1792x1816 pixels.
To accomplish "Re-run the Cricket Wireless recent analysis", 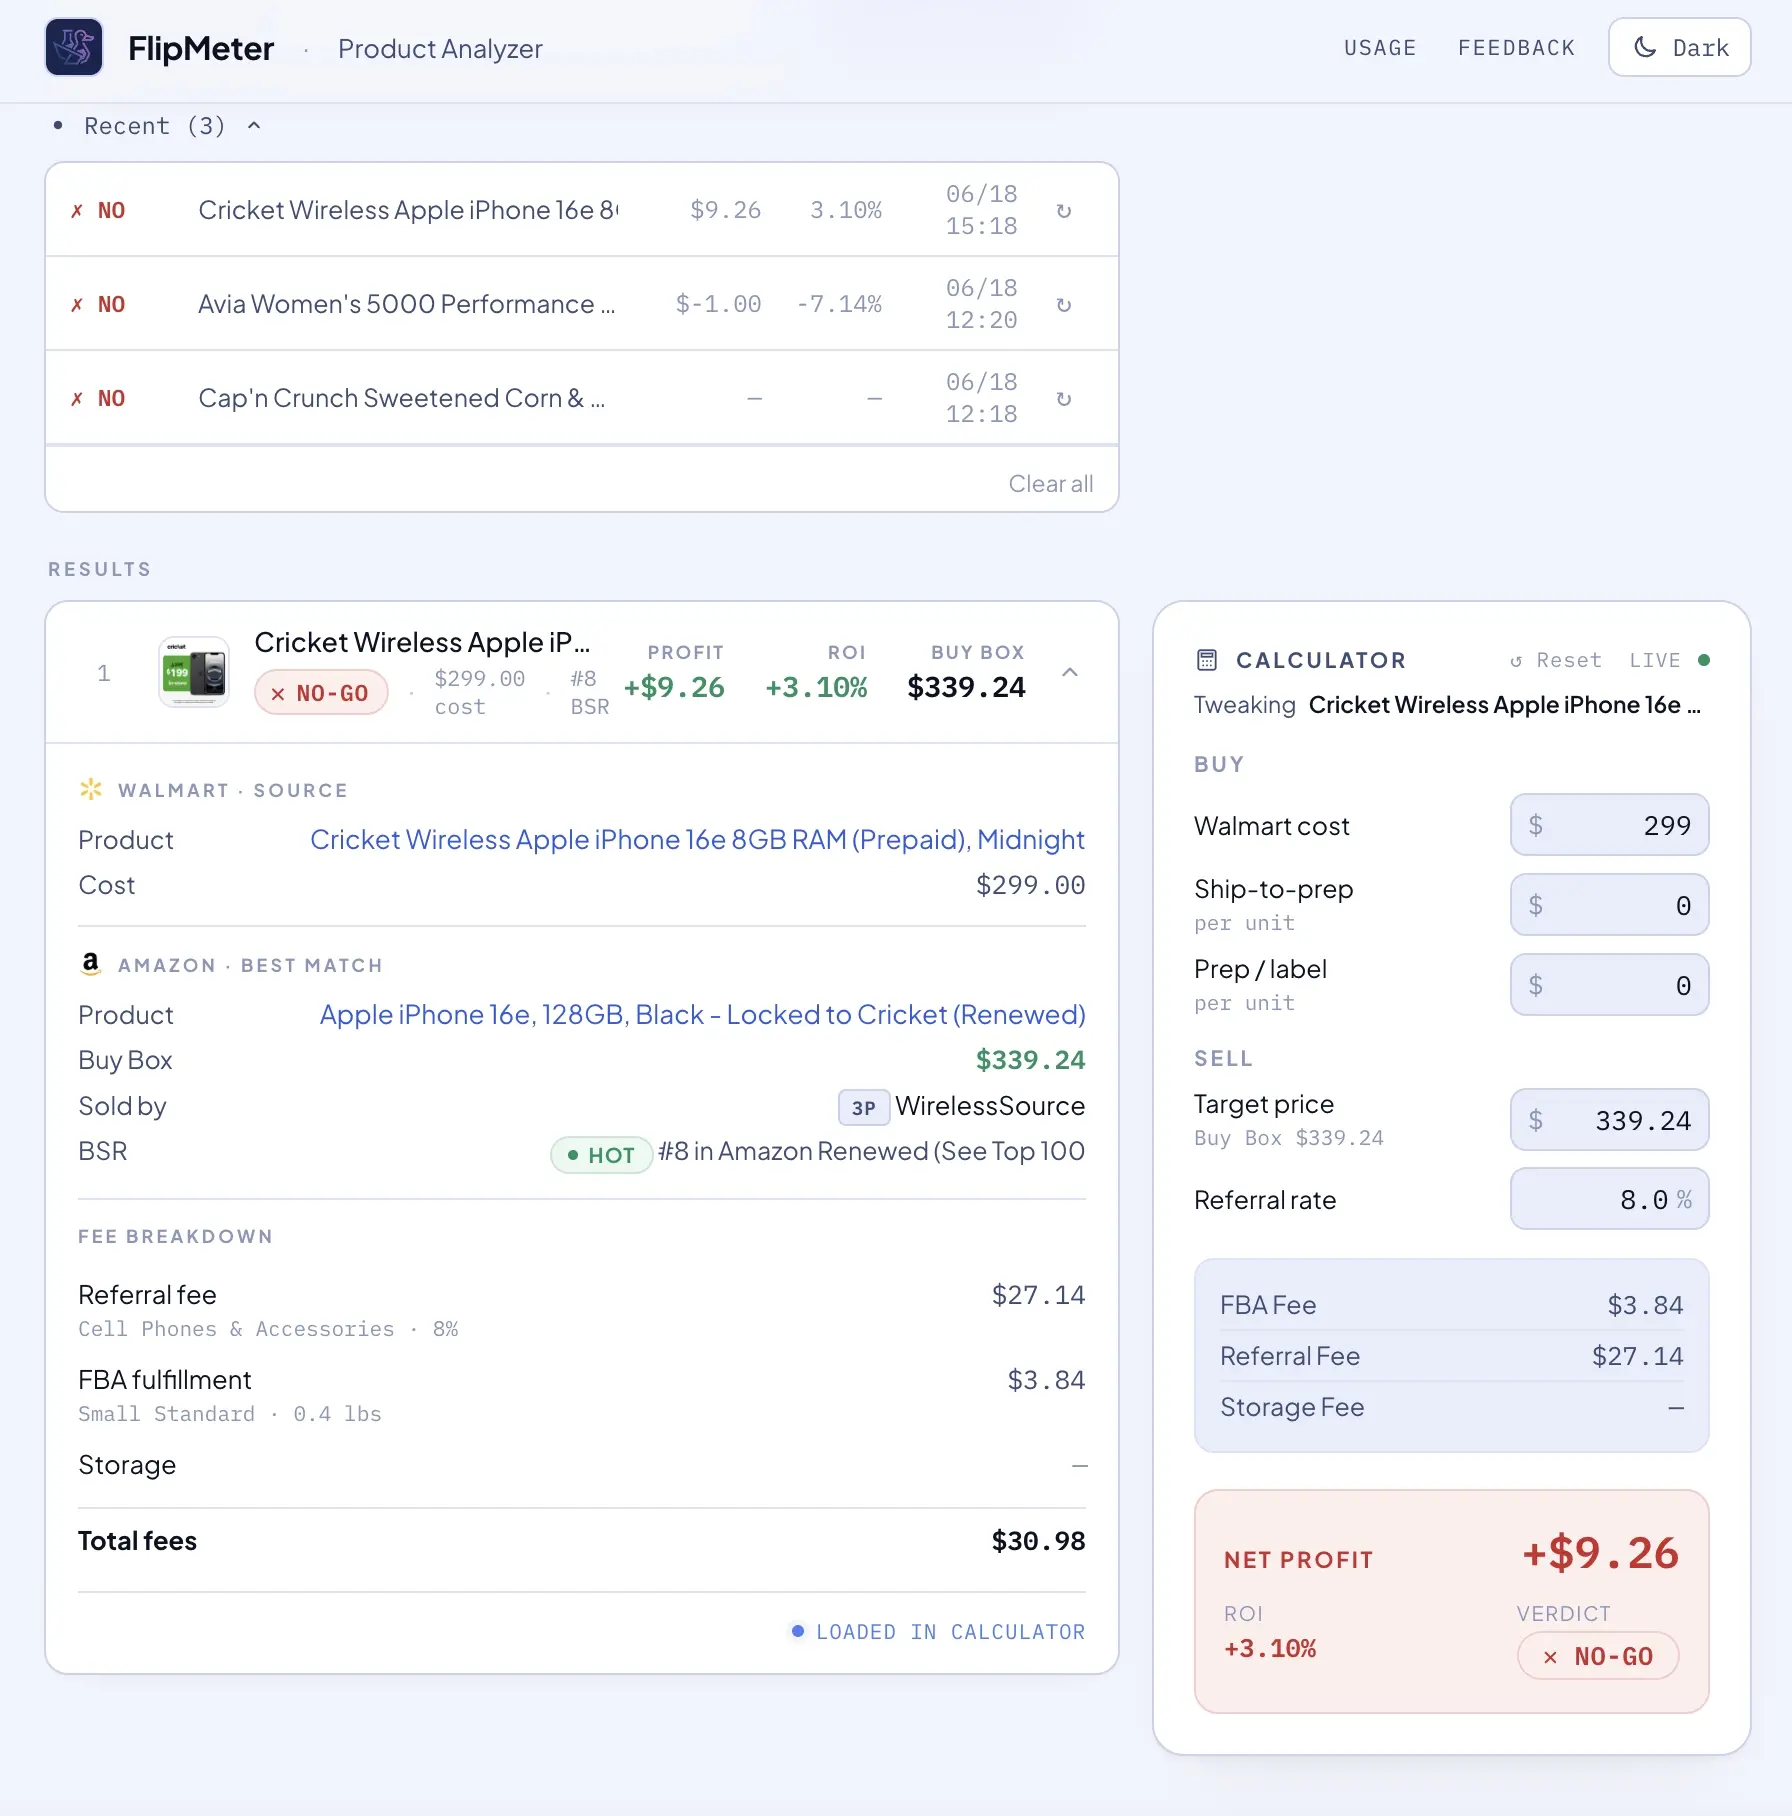I will [1064, 210].
